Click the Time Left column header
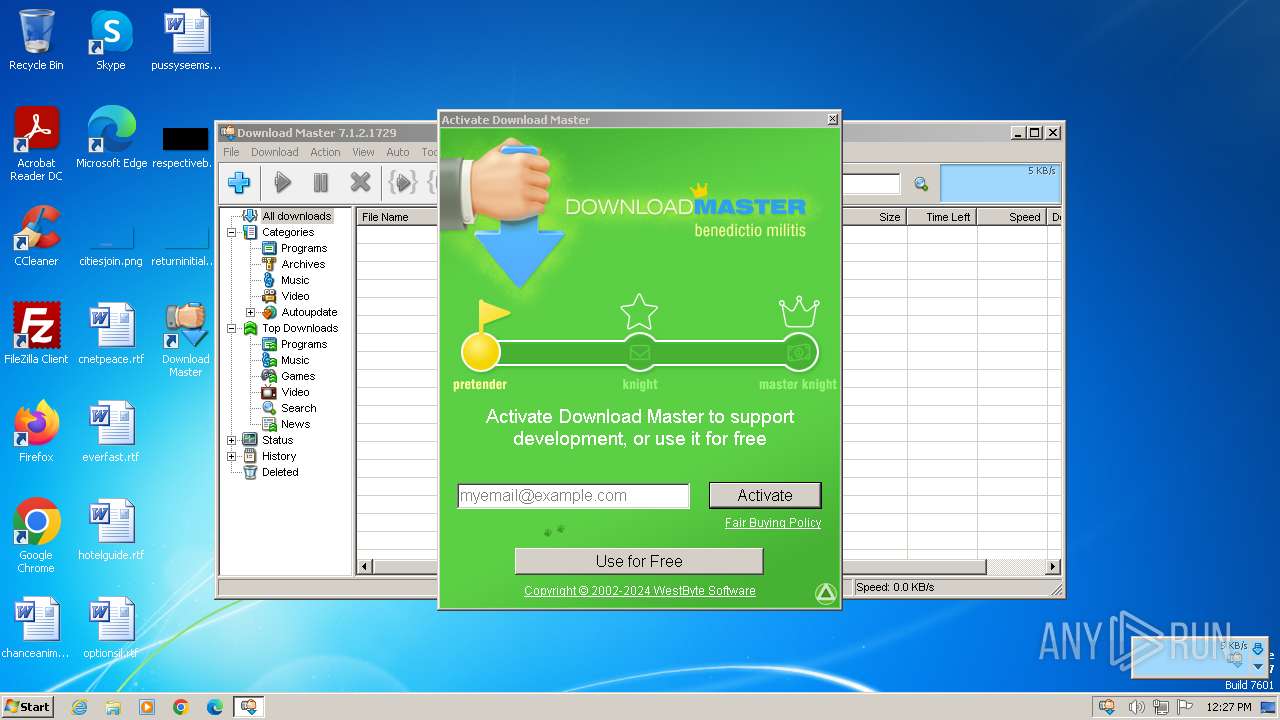1280x720 pixels. 942,217
